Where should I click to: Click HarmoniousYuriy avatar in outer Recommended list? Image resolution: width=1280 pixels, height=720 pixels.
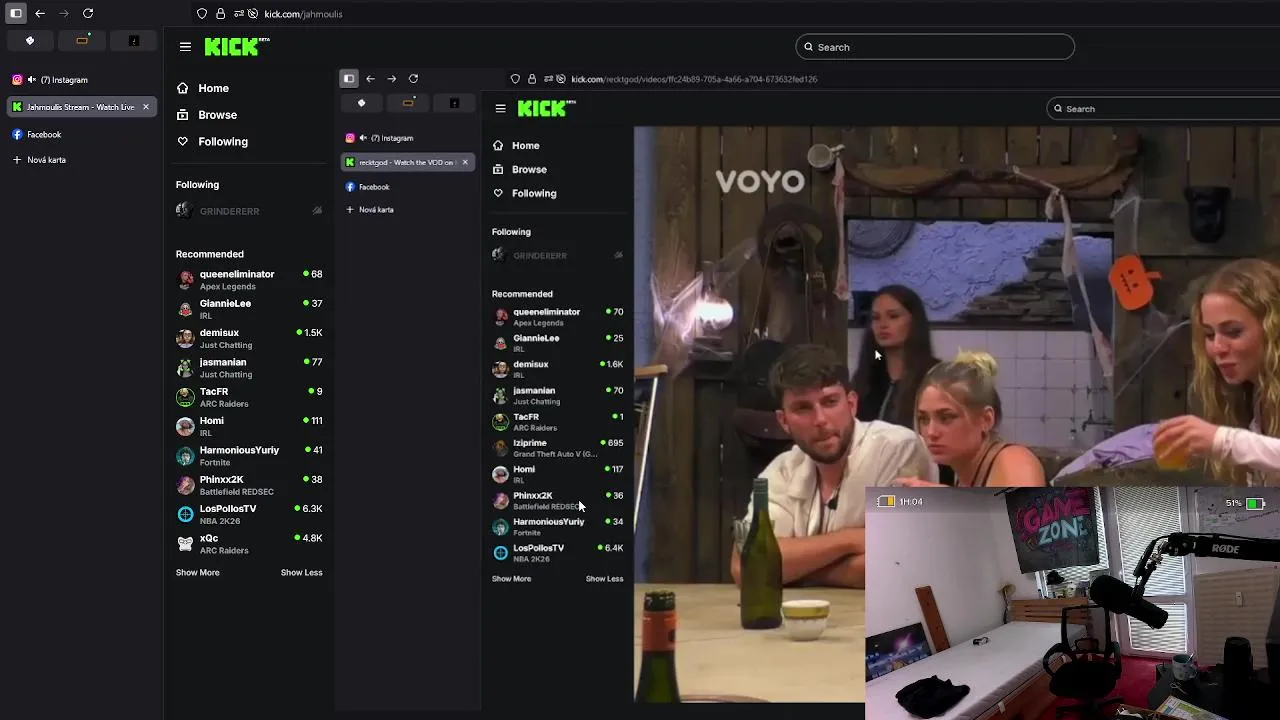[x=185, y=456]
